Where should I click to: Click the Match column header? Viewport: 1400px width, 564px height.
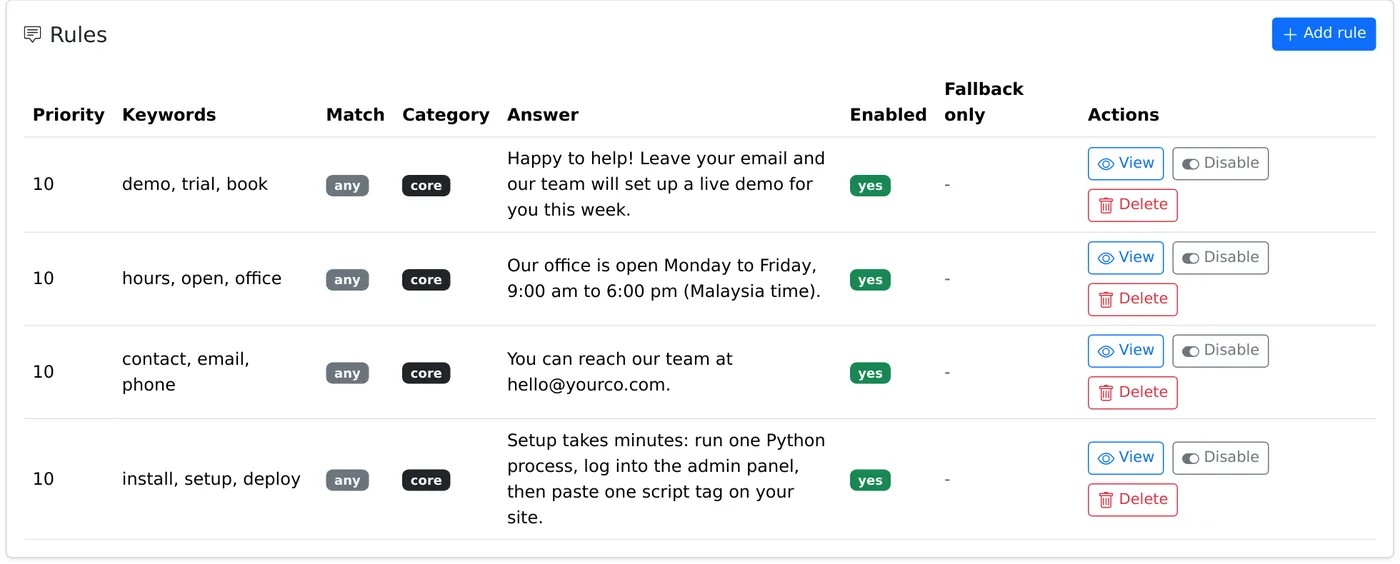(355, 115)
